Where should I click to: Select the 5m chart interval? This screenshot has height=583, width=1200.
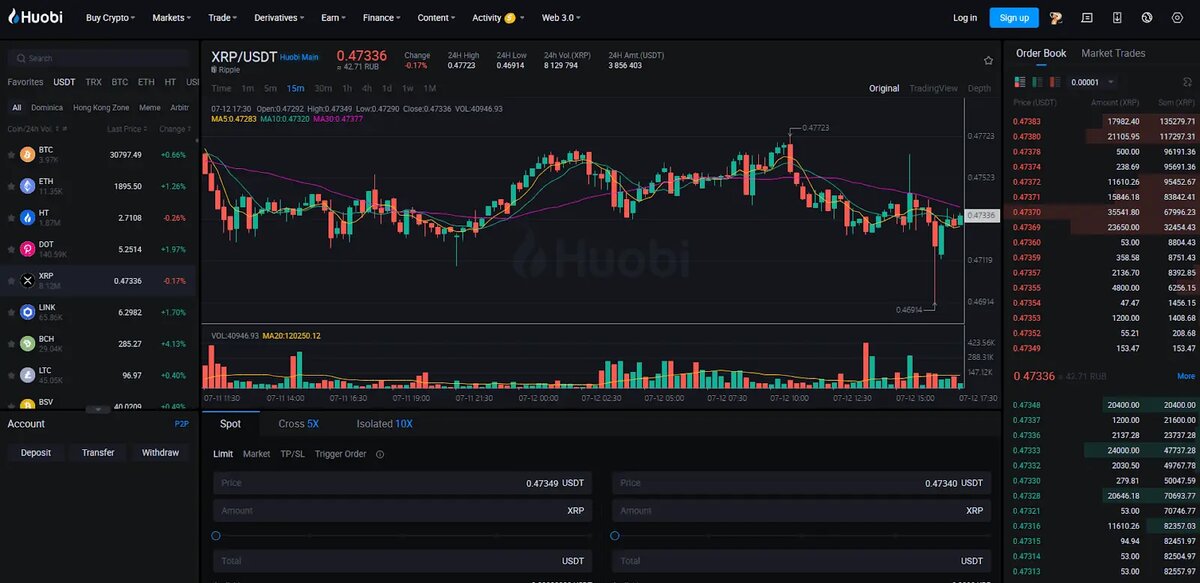[x=270, y=88]
